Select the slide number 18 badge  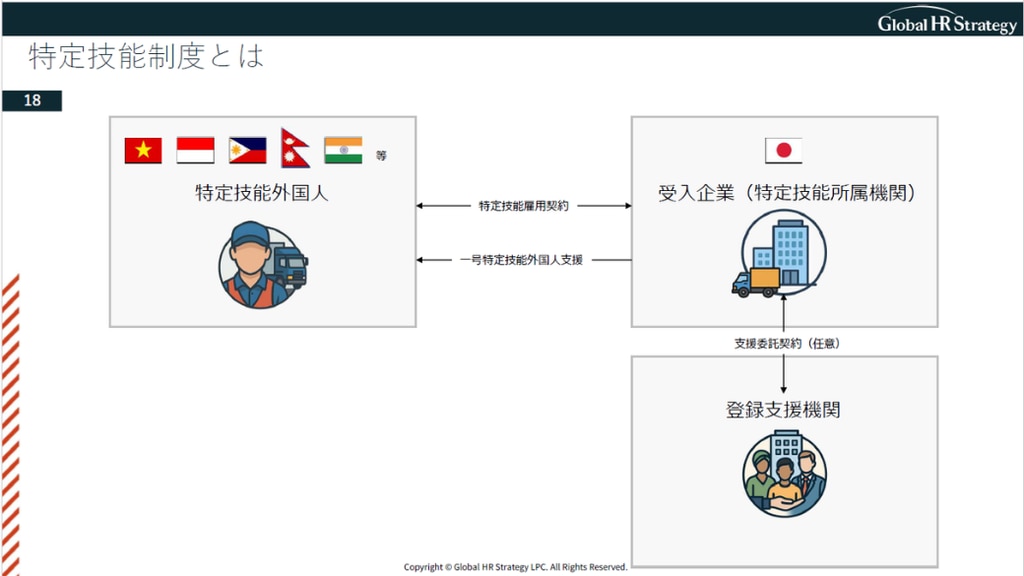tap(32, 101)
